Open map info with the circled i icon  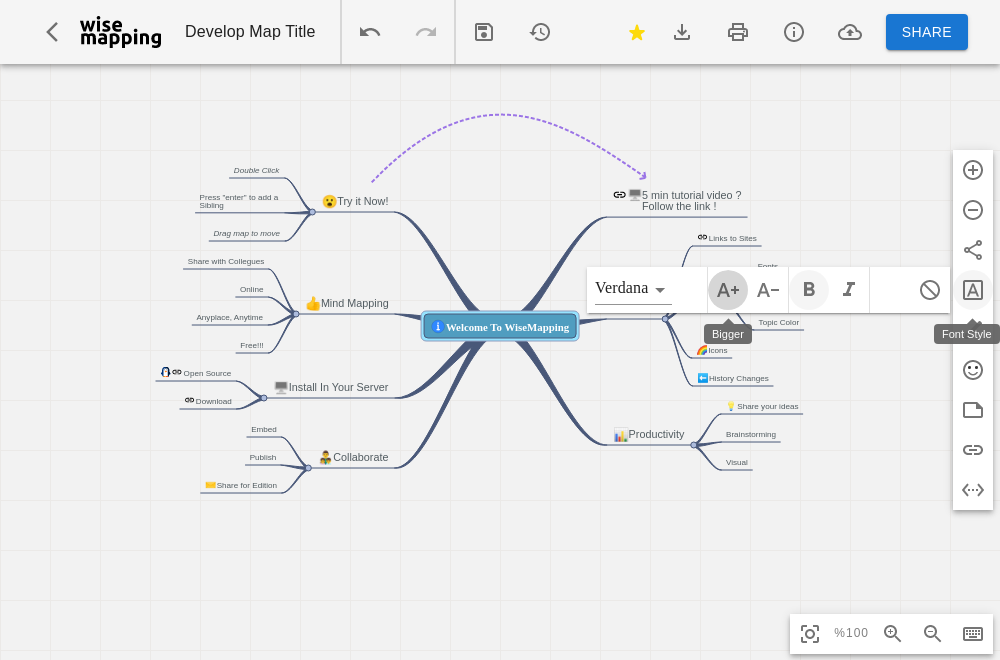click(x=793, y=32)
